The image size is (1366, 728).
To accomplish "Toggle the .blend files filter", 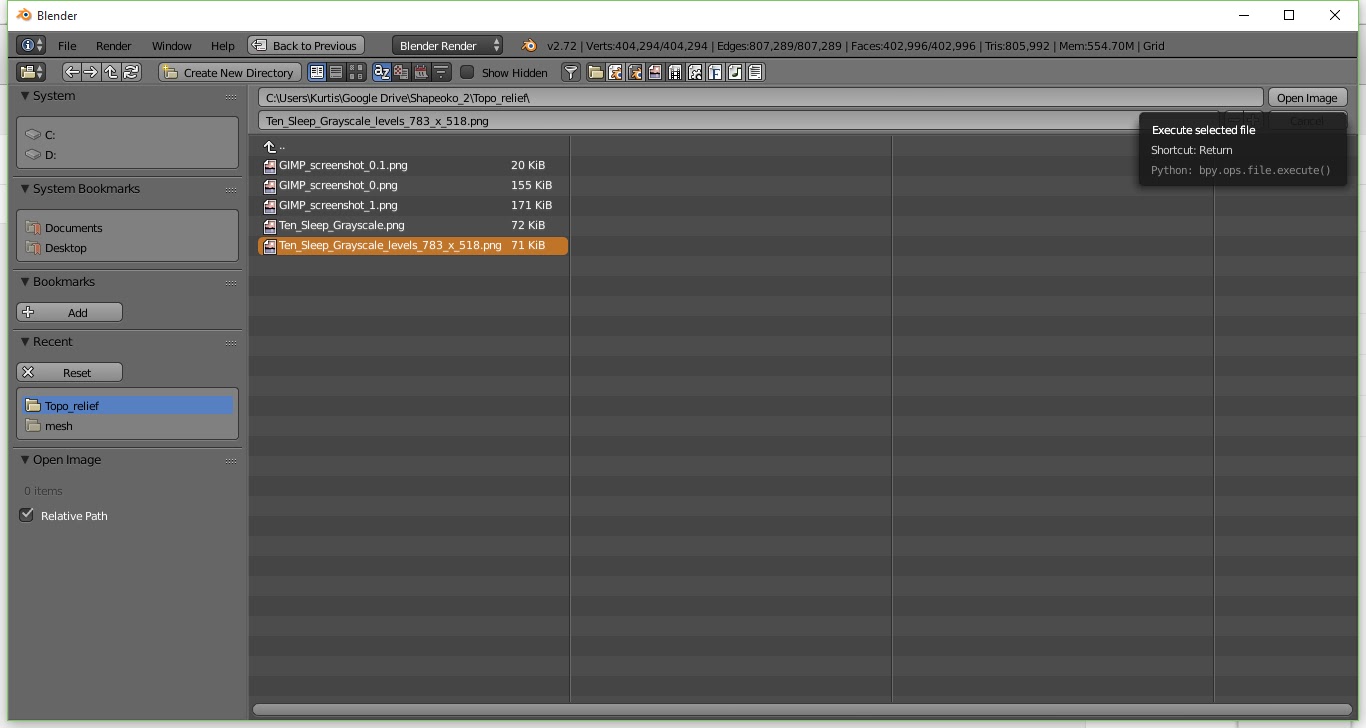I will pyautogui.click(x=615, y=72).
